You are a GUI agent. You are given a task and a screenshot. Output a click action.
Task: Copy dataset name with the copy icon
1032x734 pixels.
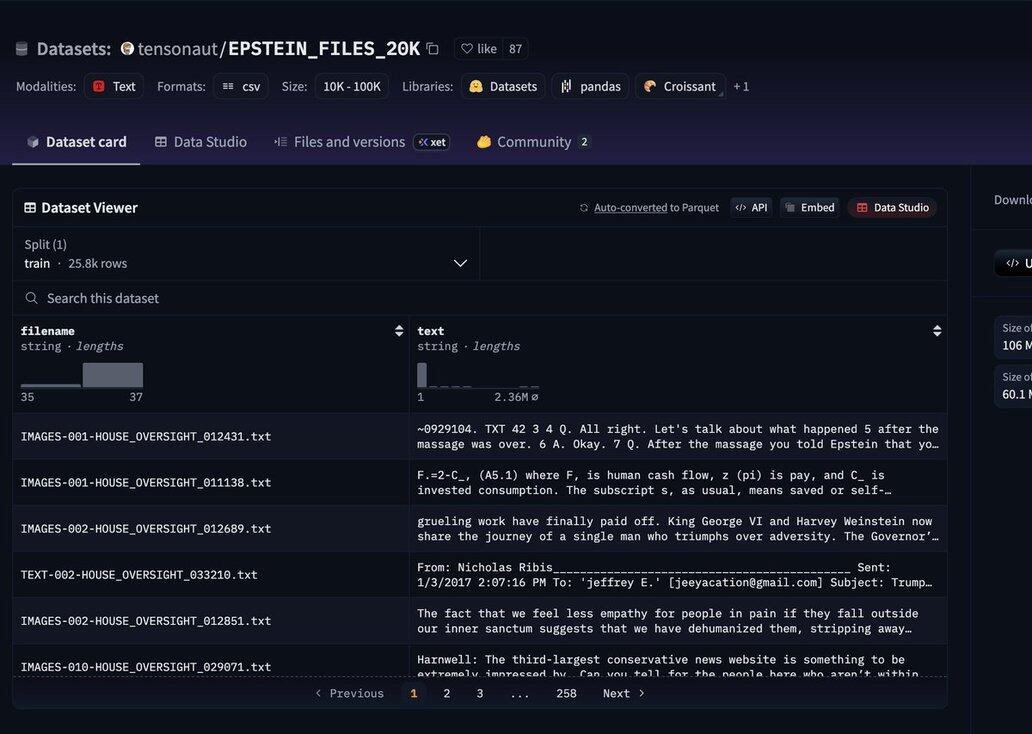click(432, 49)
